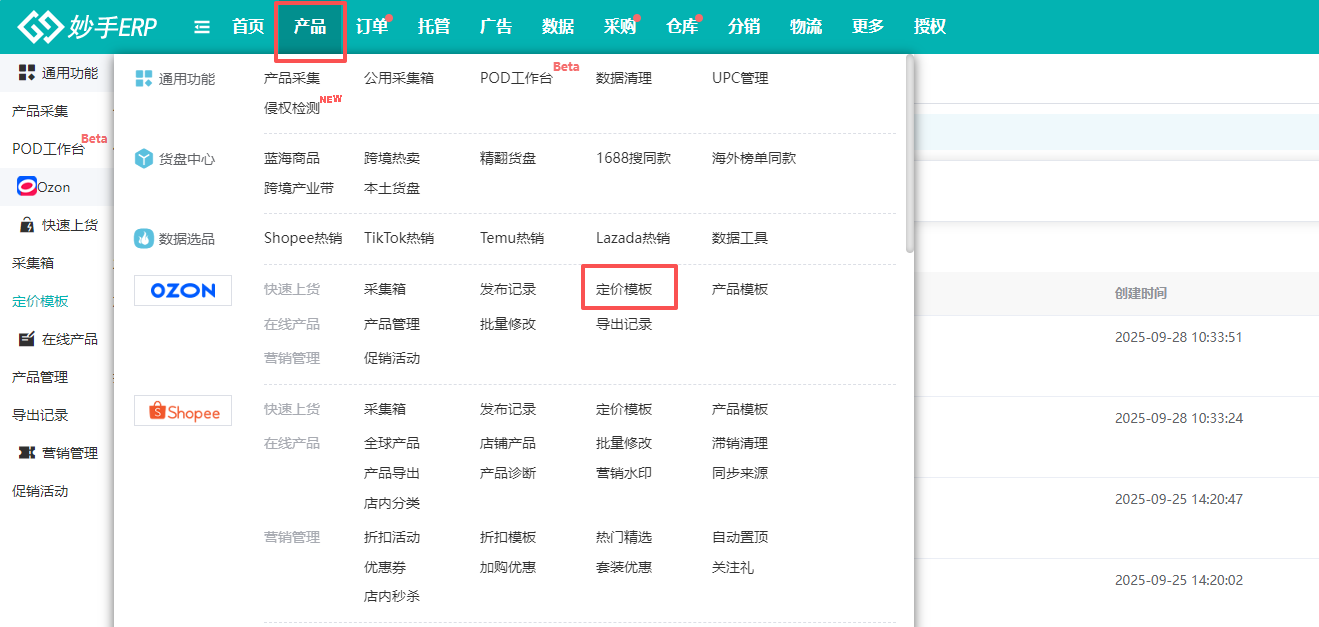
Task: Open Shopee 店铺产品 link
Action: click(508, 443)
